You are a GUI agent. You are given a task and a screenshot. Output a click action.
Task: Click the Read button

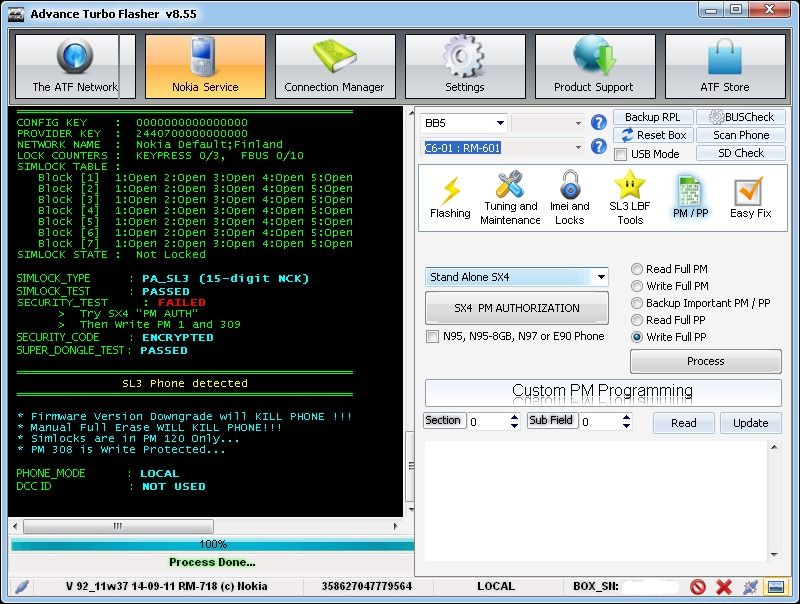point(683,423)
